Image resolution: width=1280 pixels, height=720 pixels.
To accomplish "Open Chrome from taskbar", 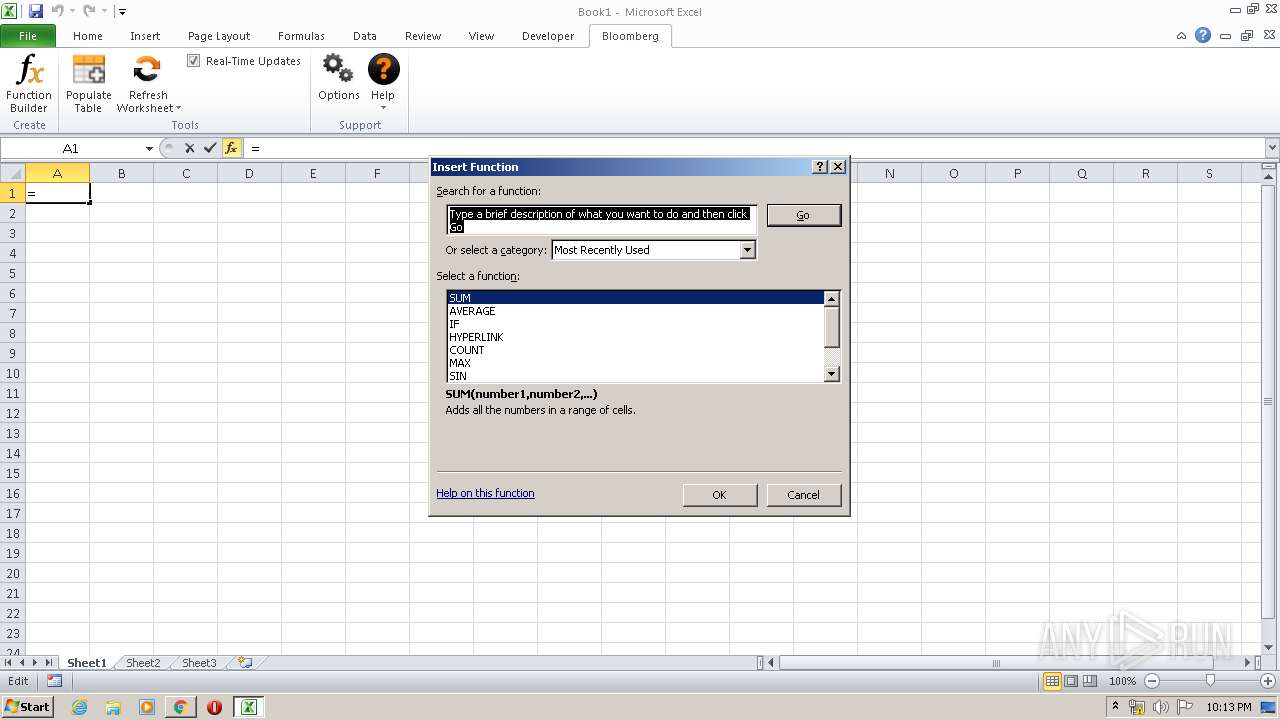I will click(x=180, y=707).
